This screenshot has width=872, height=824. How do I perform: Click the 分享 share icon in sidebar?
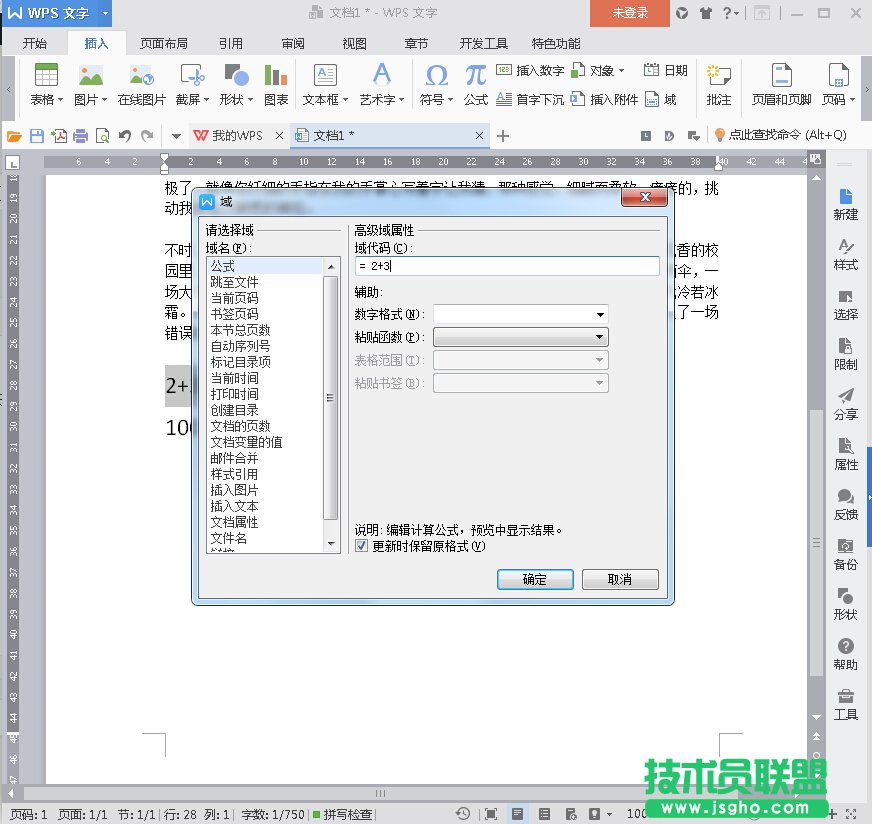845,404
